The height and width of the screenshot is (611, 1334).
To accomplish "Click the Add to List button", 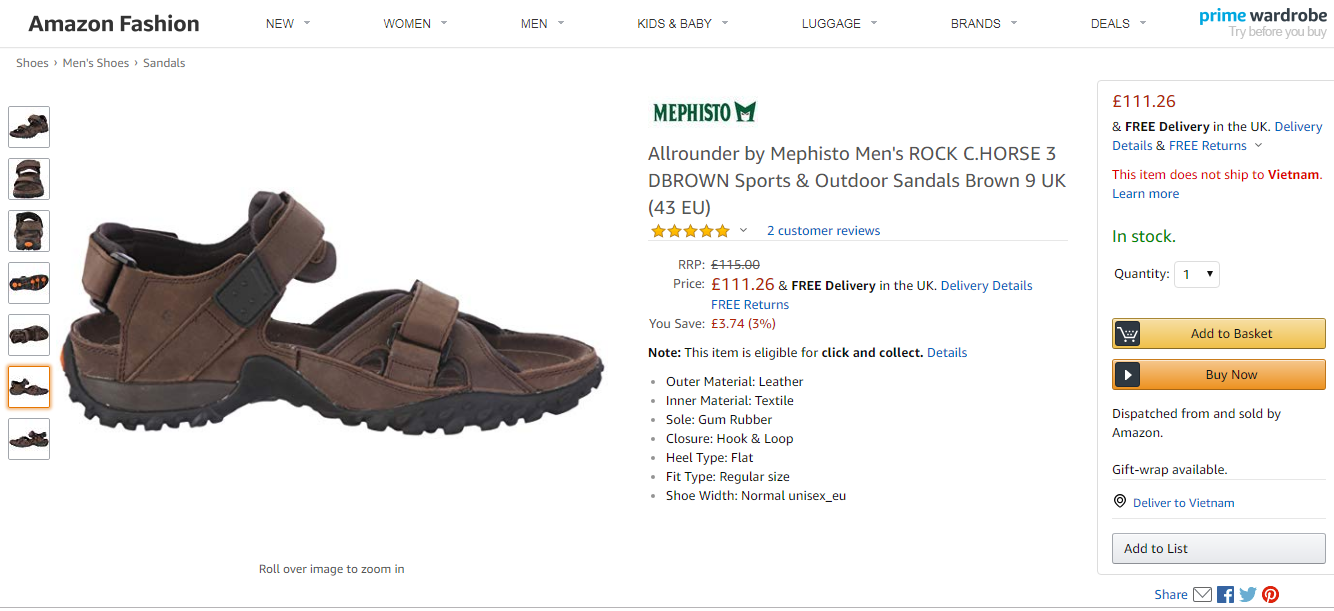I will [1218, 548].
